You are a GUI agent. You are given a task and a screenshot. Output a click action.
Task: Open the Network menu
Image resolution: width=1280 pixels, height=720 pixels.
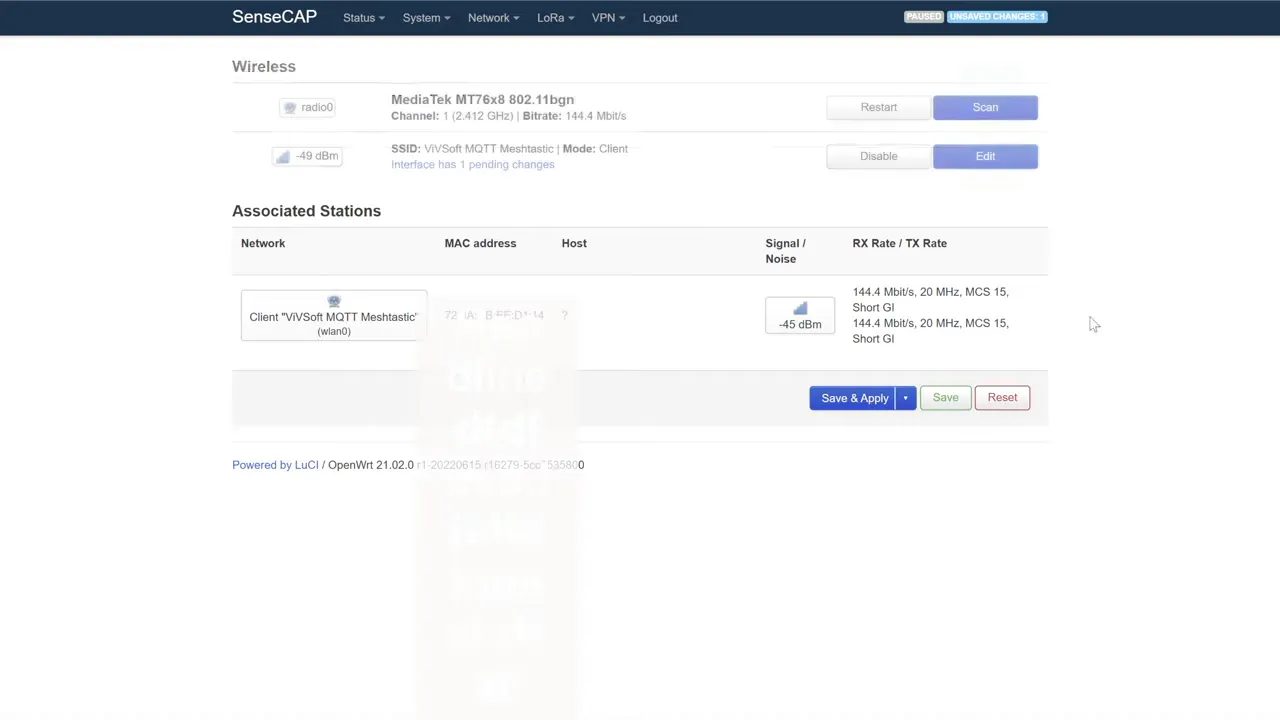493,18
